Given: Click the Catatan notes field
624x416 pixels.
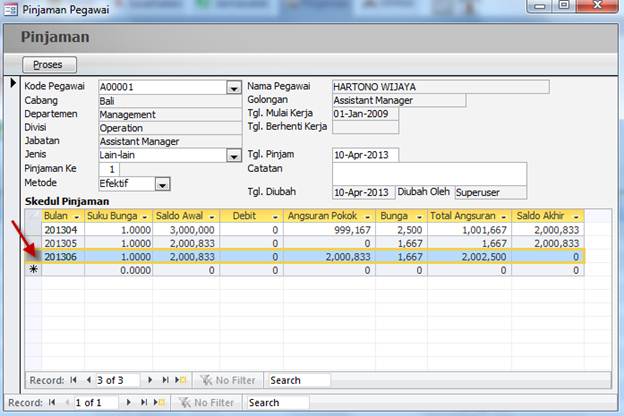Looking at the screenshot, I should tap(429, 174).
